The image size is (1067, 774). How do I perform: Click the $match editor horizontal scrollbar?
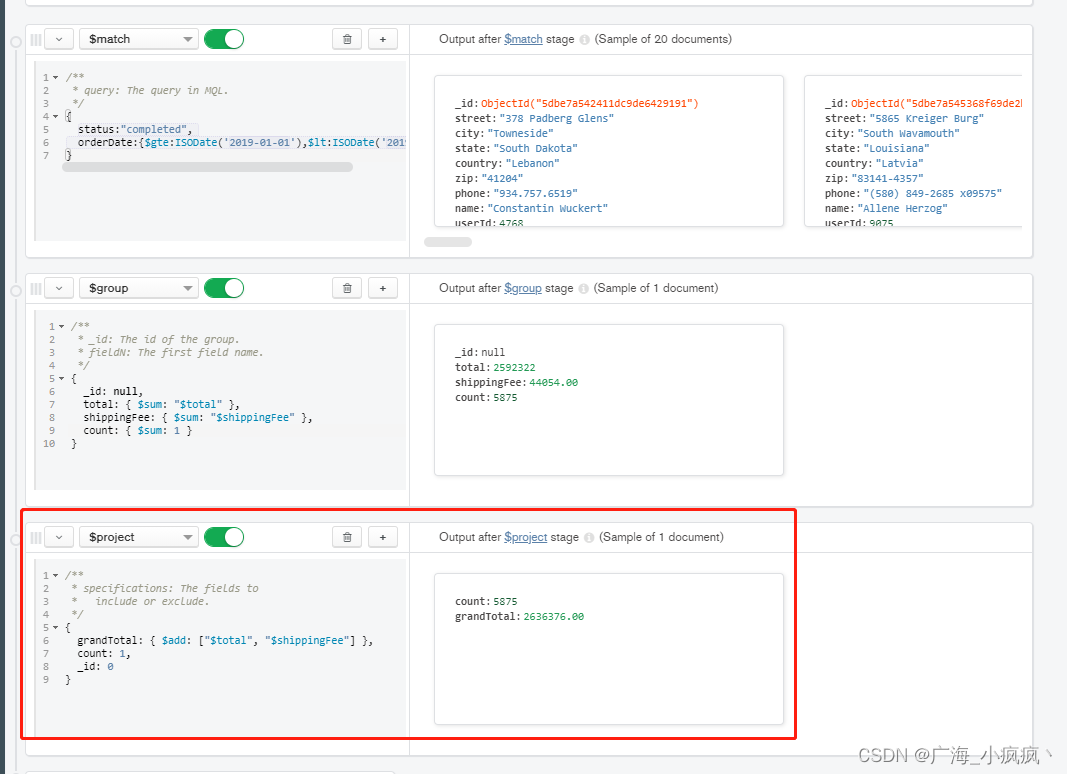(208, 167)
